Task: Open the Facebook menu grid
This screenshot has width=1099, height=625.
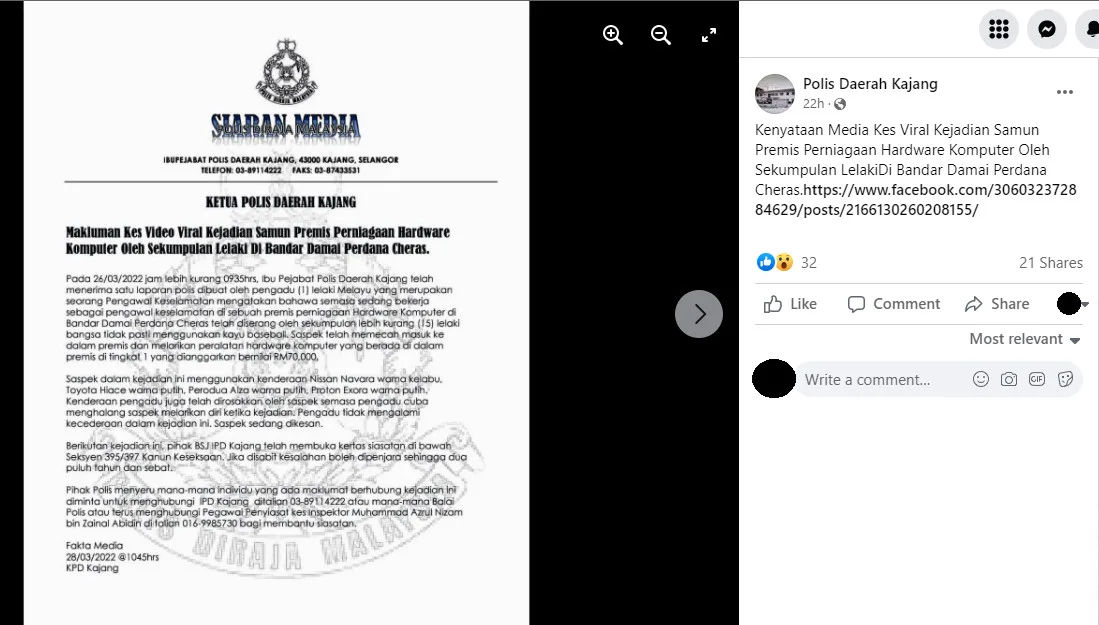Action: 999,29
